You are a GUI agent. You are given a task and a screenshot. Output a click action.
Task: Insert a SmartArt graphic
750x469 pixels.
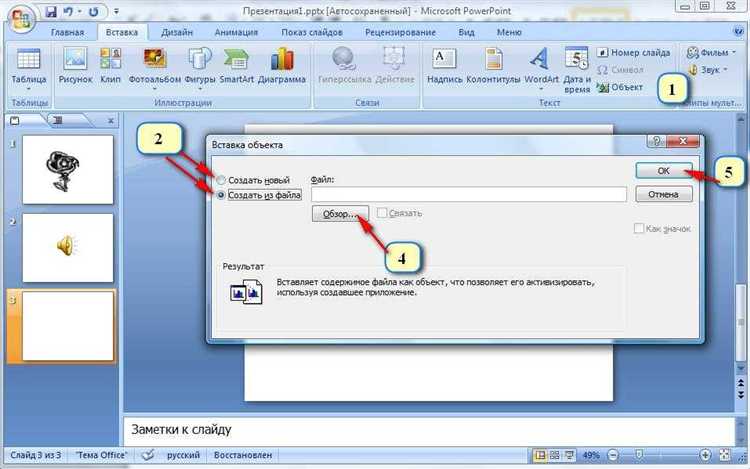pos(236,67)
